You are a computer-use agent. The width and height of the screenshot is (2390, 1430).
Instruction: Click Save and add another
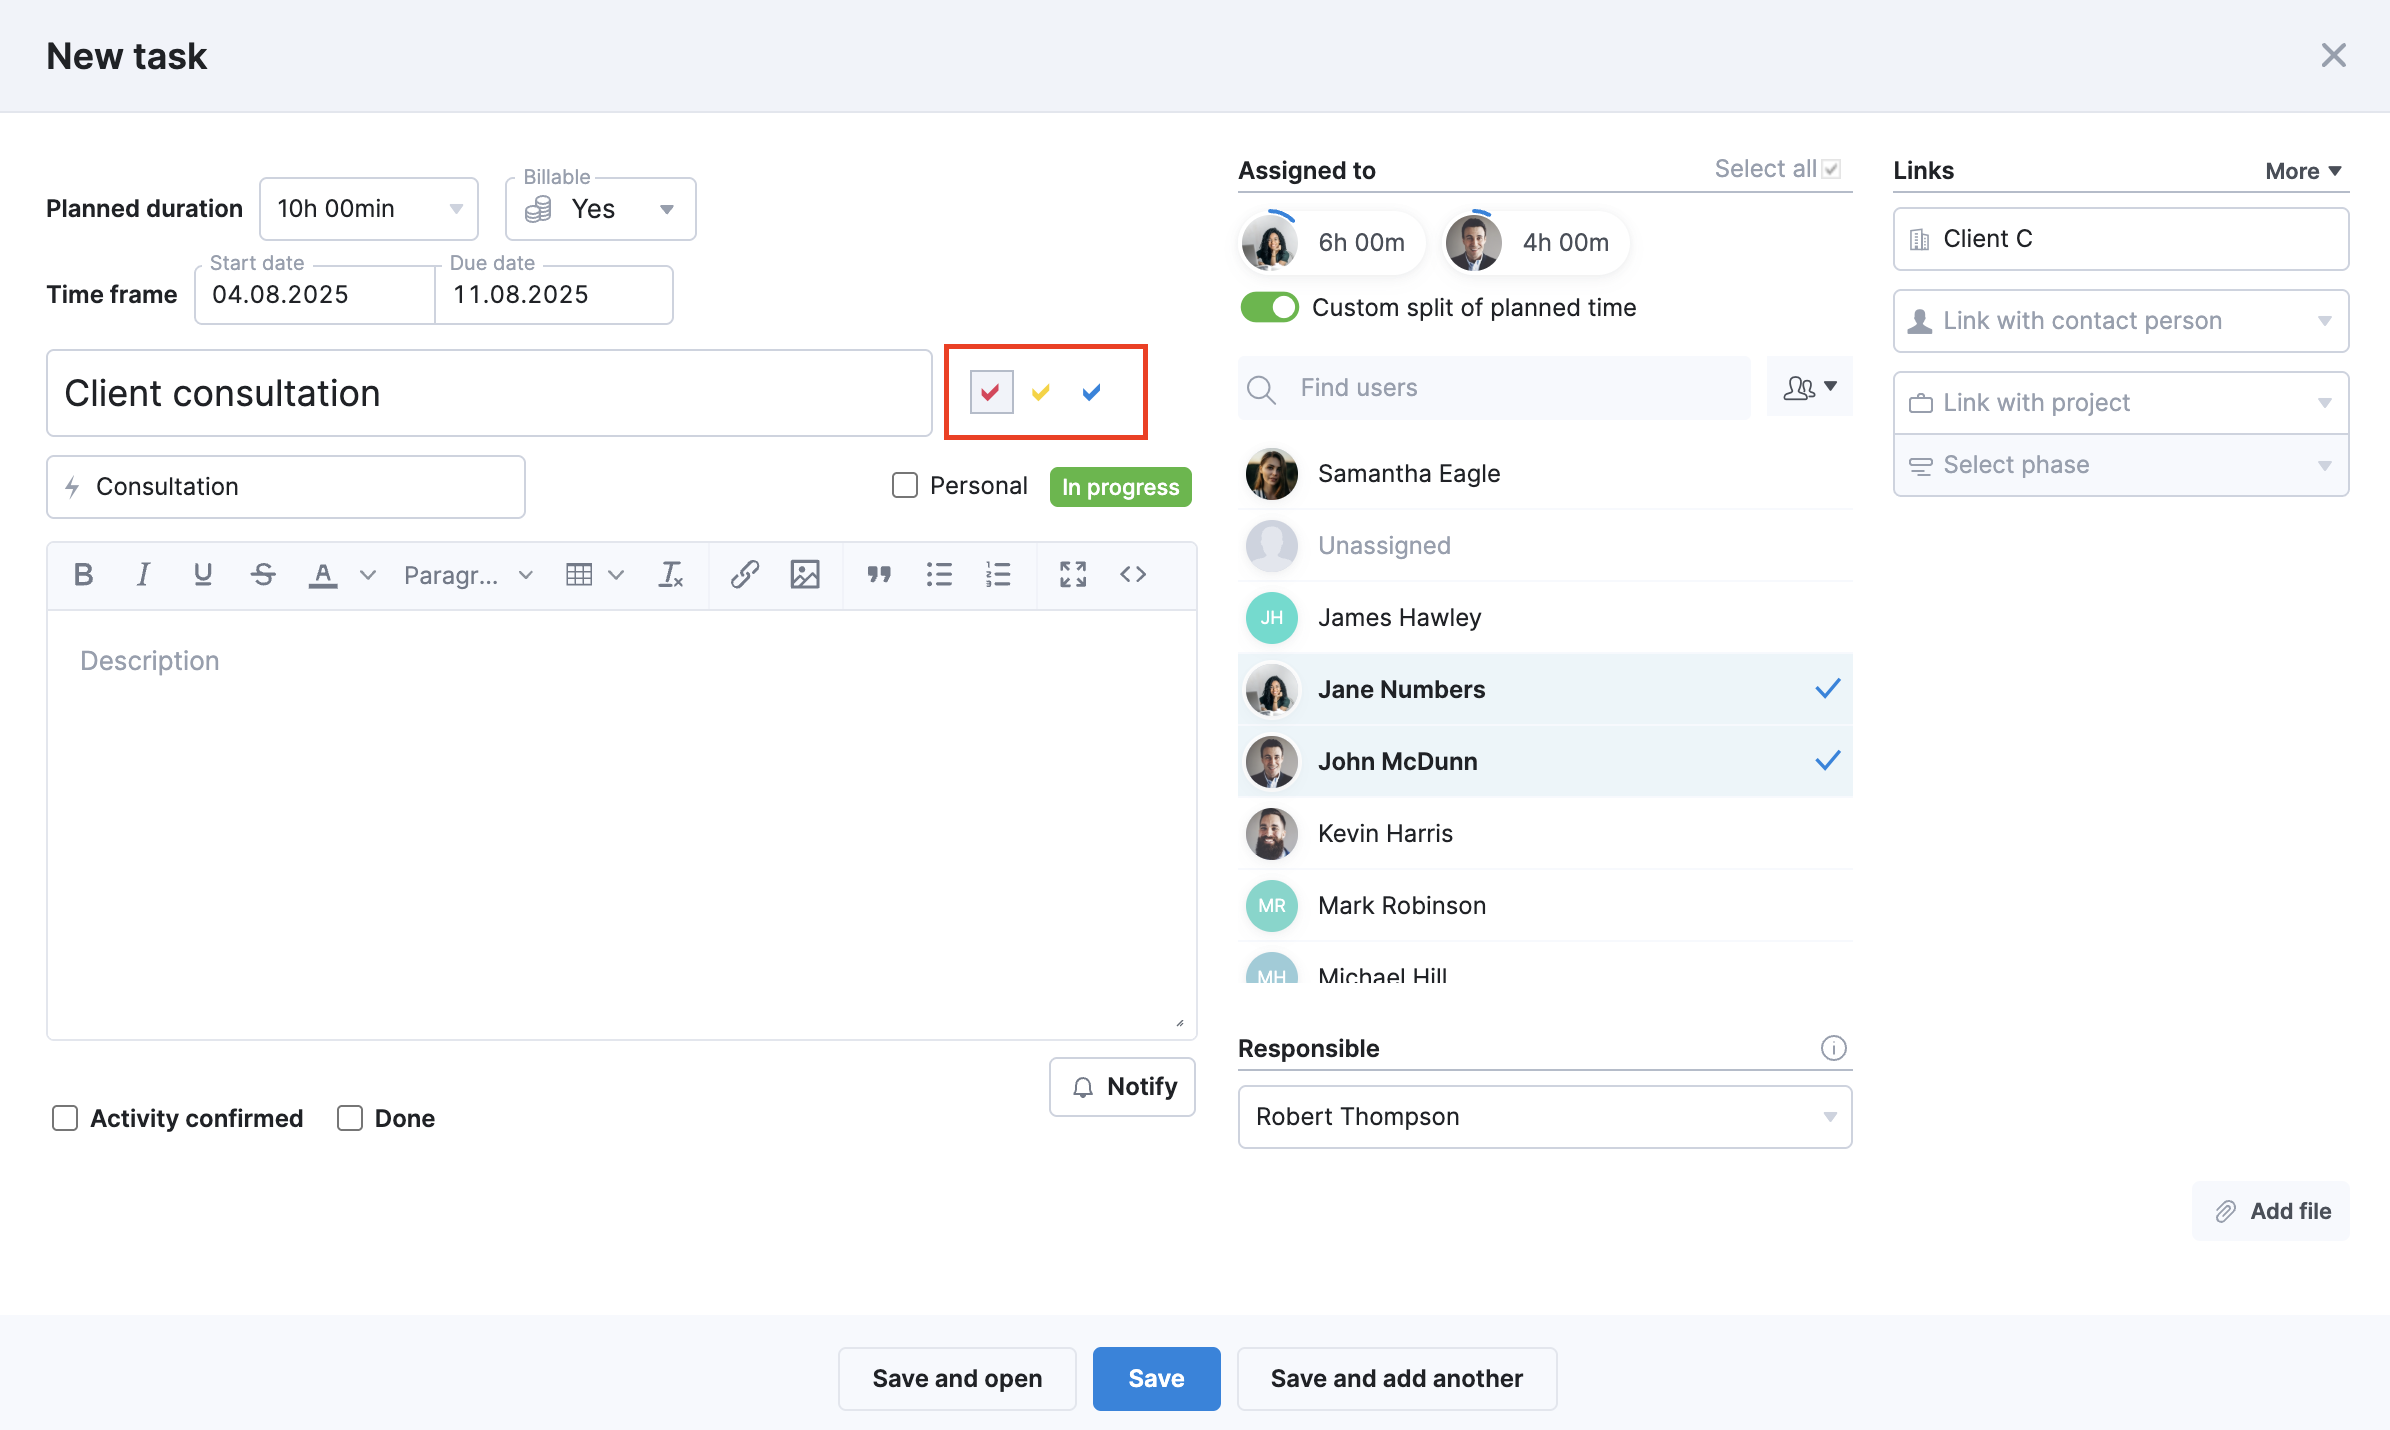[x=1397, y=1379]
